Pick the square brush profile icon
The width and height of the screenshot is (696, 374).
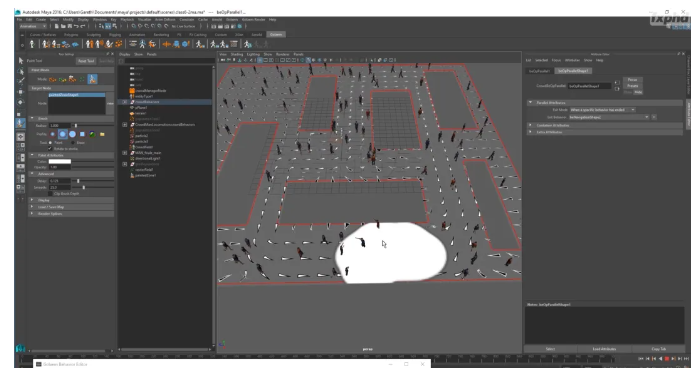click(x=82, y=134)
